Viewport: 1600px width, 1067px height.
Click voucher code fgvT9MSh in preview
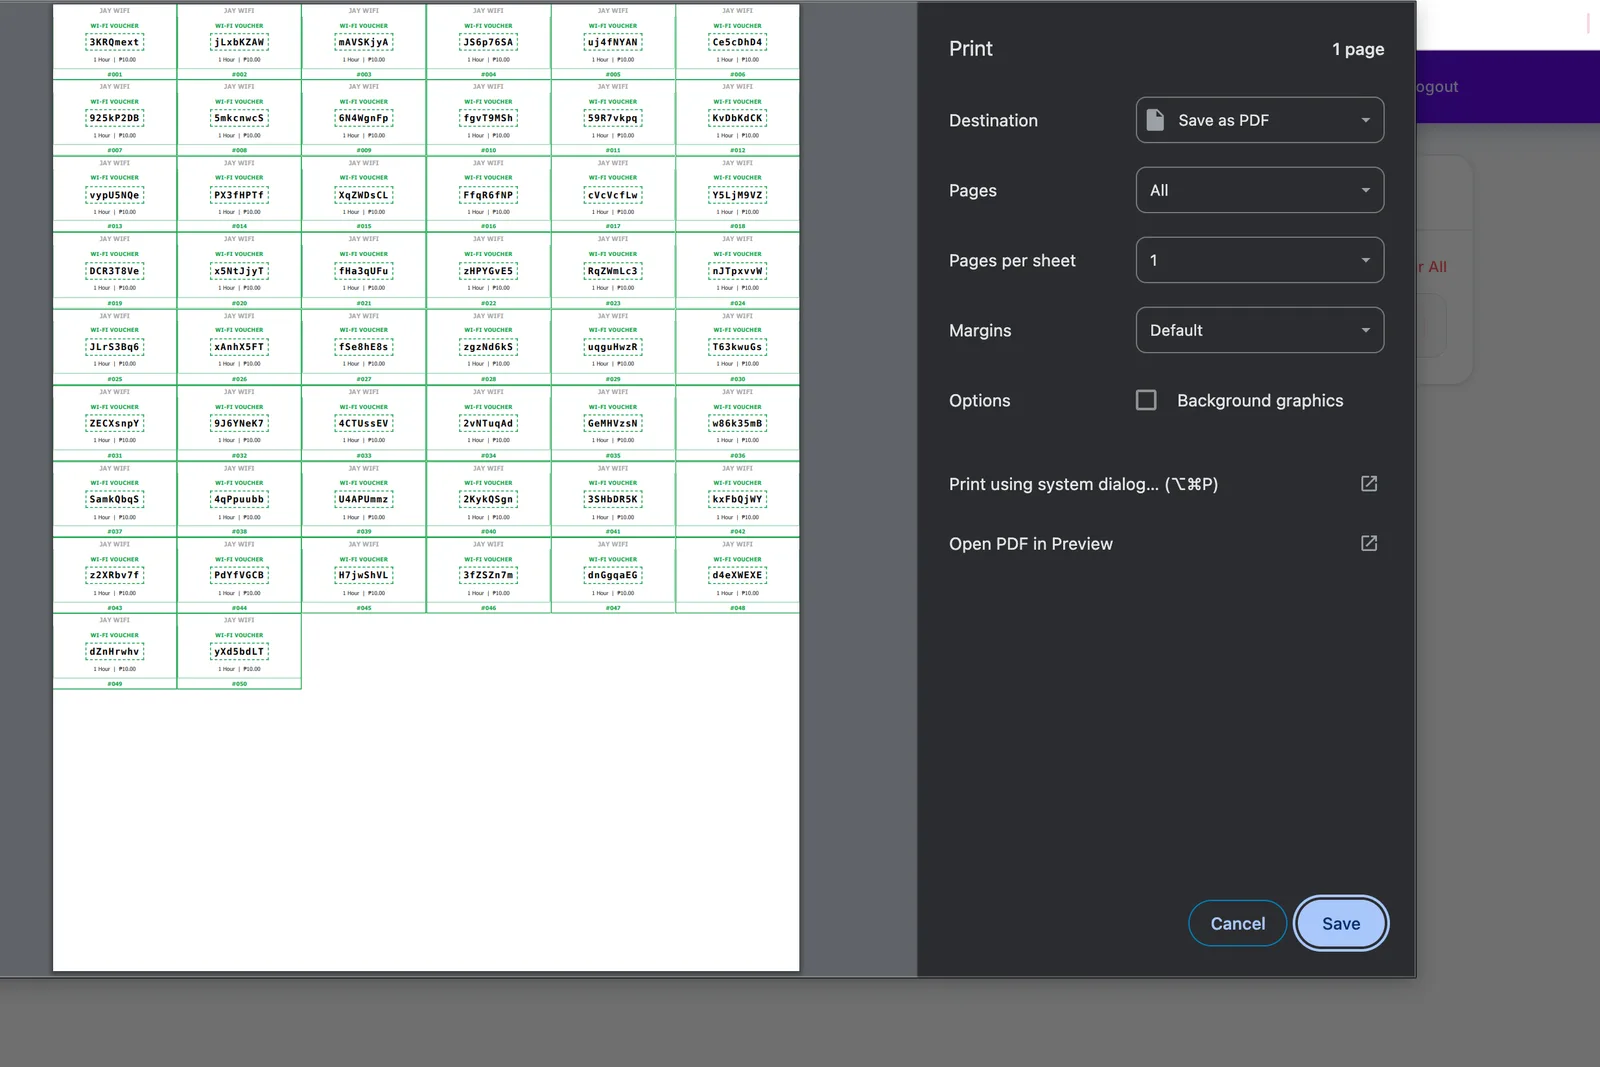click(488, 118)
